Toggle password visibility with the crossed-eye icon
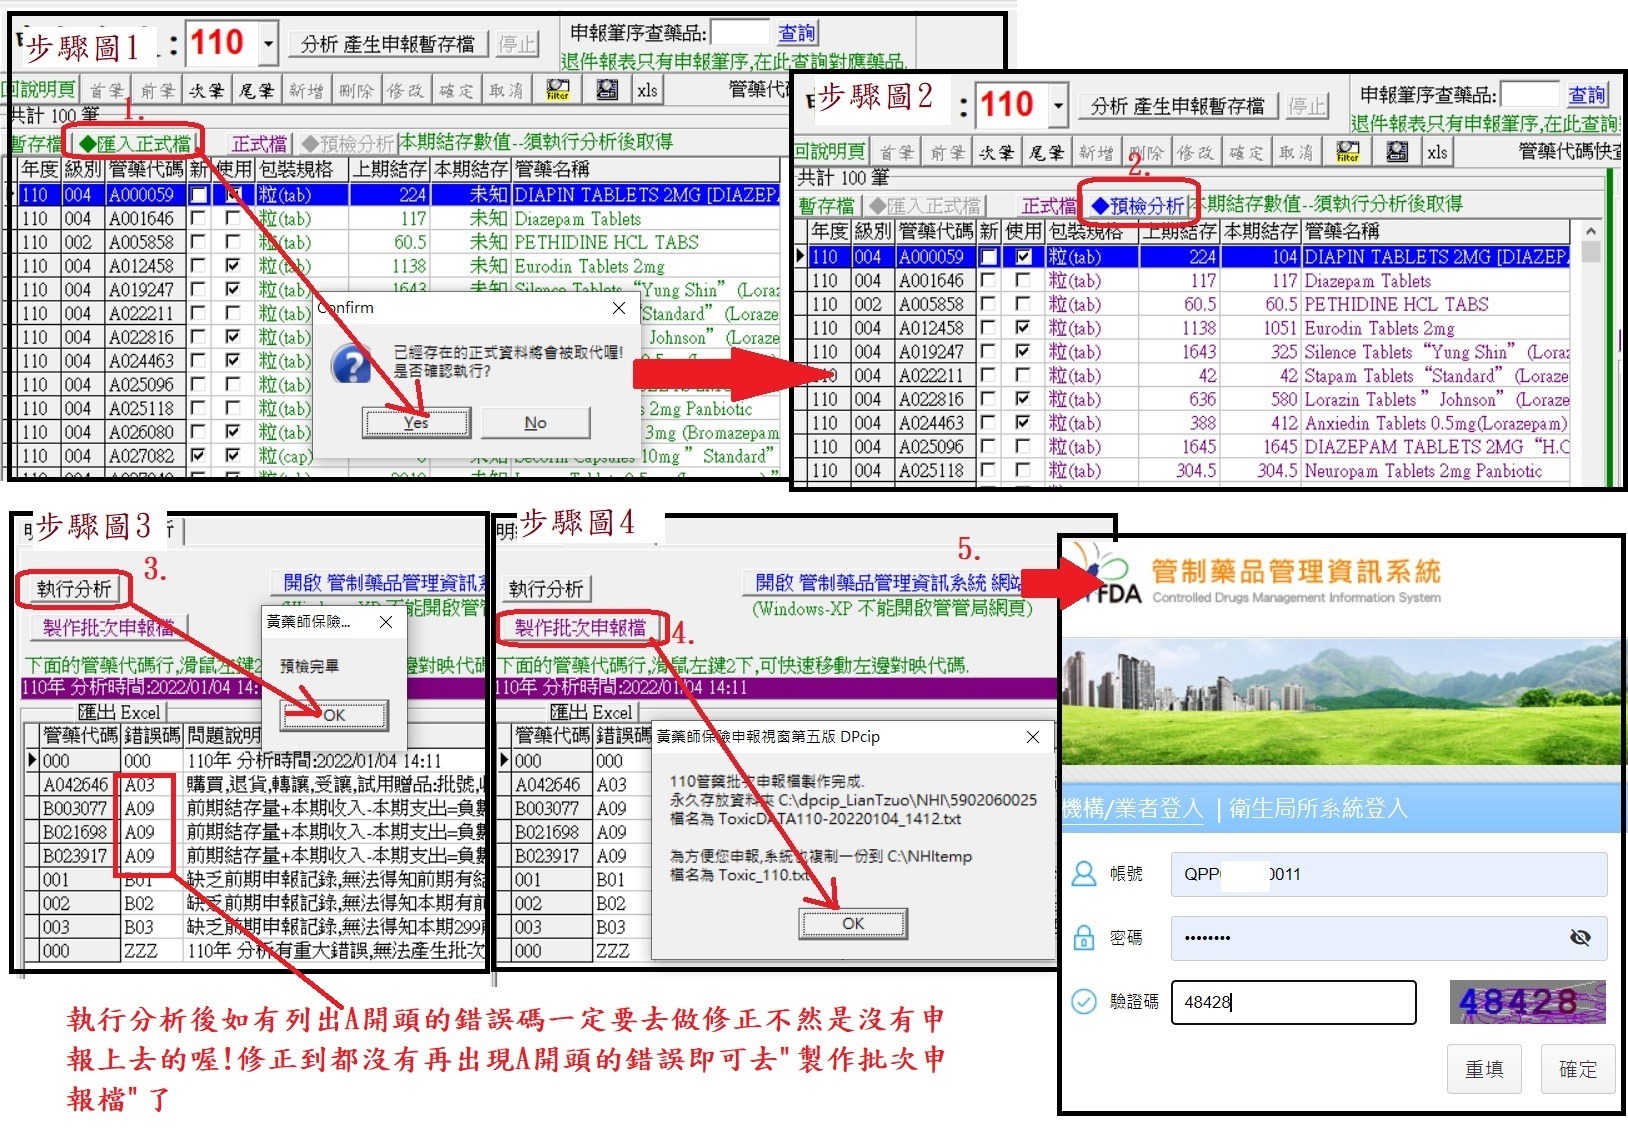Image resolution: width=1628 pixels, height=1138 pixels. pyautogui.click(x=1580, y=938)
